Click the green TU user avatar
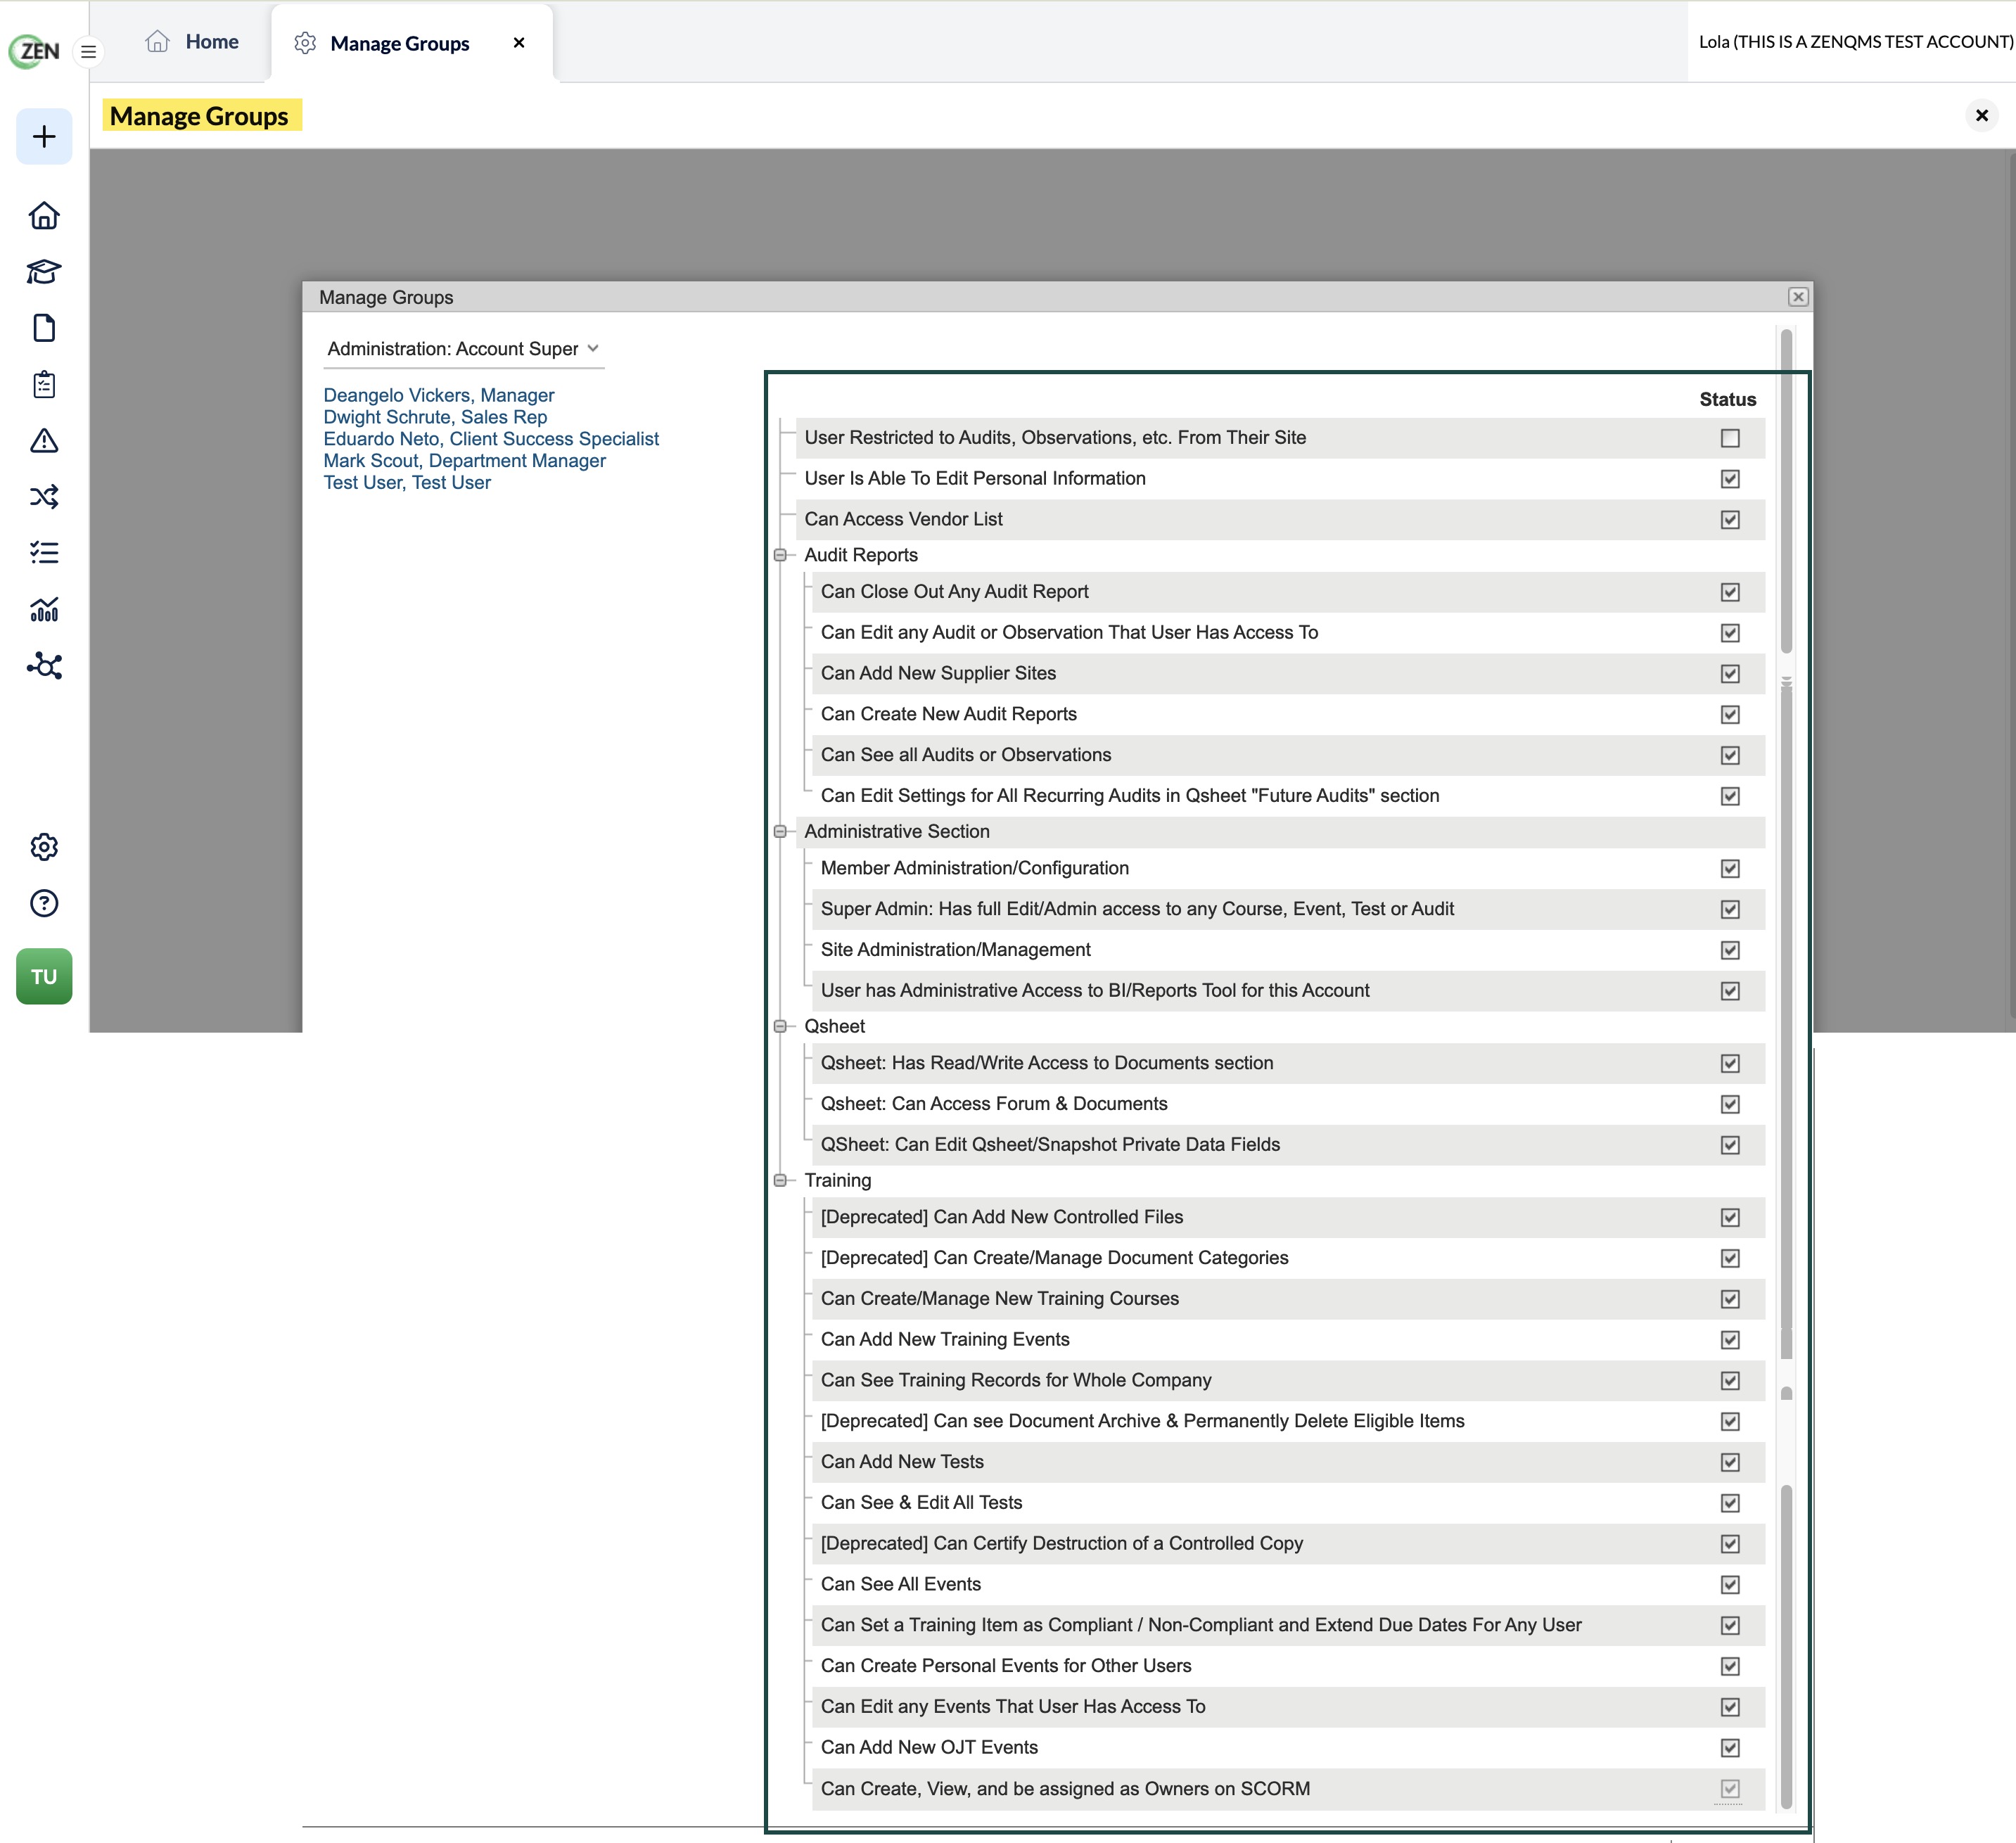 (x=44, y=976)
